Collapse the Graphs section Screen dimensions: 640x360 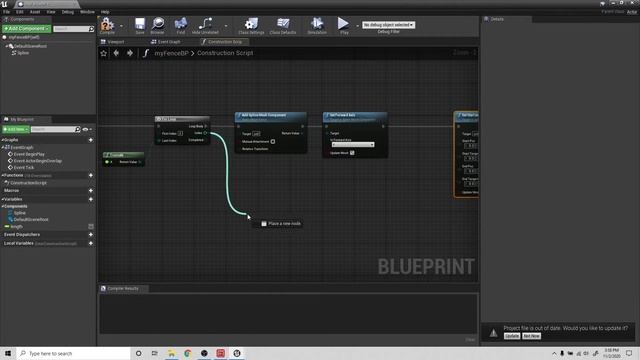point(3,140)
